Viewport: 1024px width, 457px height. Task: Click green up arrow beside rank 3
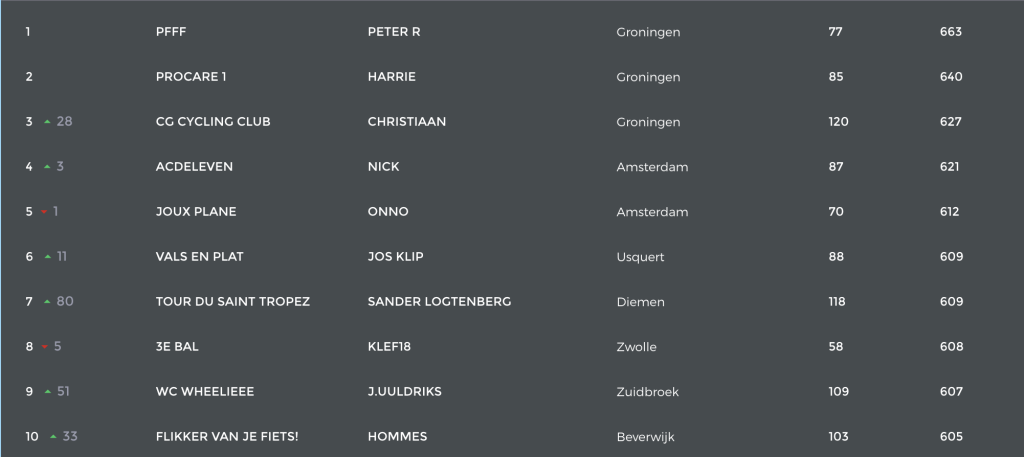tap(47, 122)
